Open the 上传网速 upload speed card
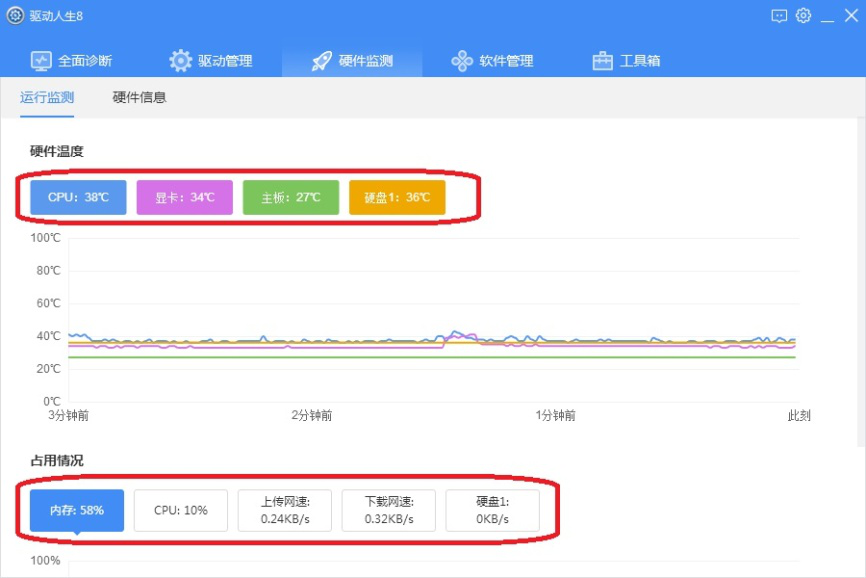This screenshot has height=578, width=866. (x=284, y=510)
